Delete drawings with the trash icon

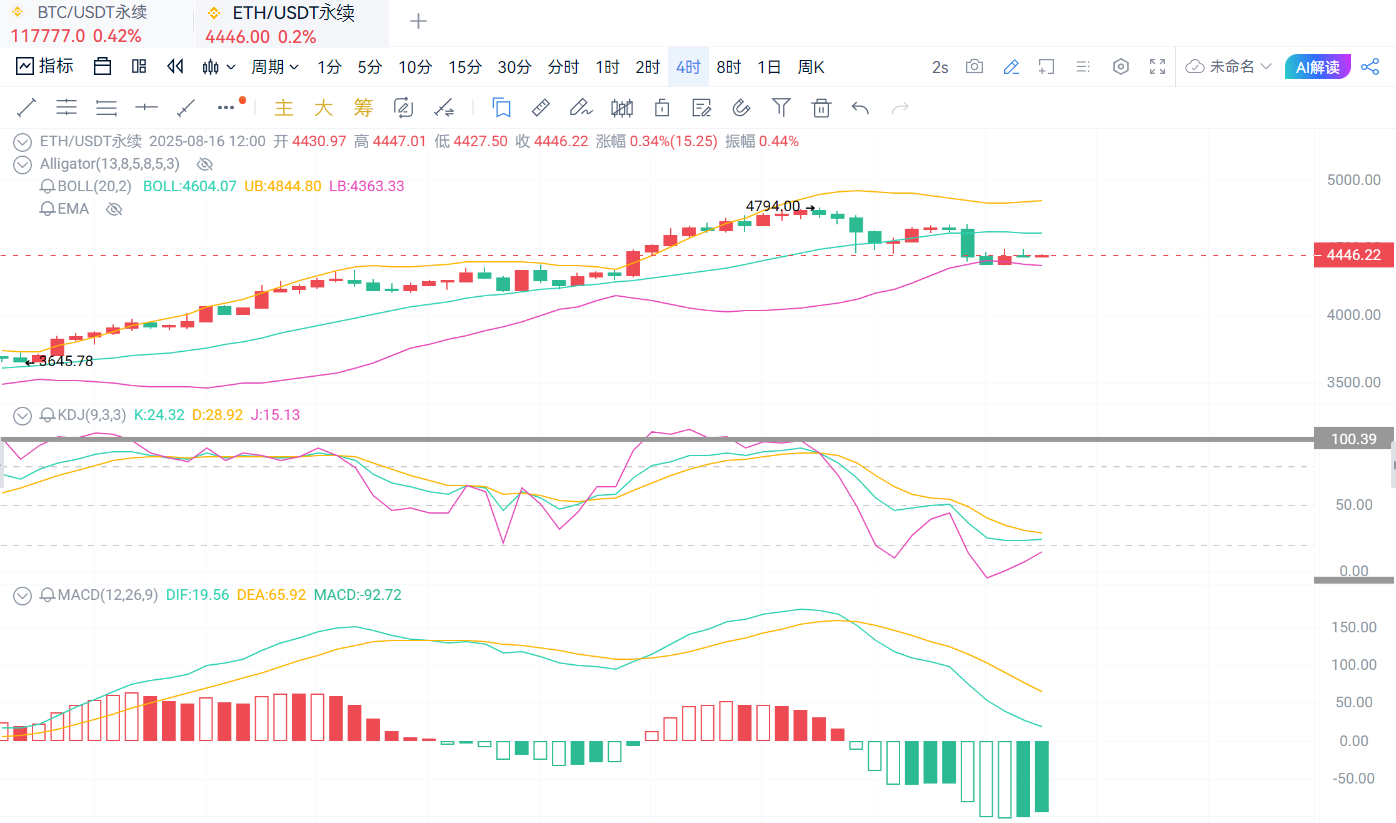click(x=821, y=107)
